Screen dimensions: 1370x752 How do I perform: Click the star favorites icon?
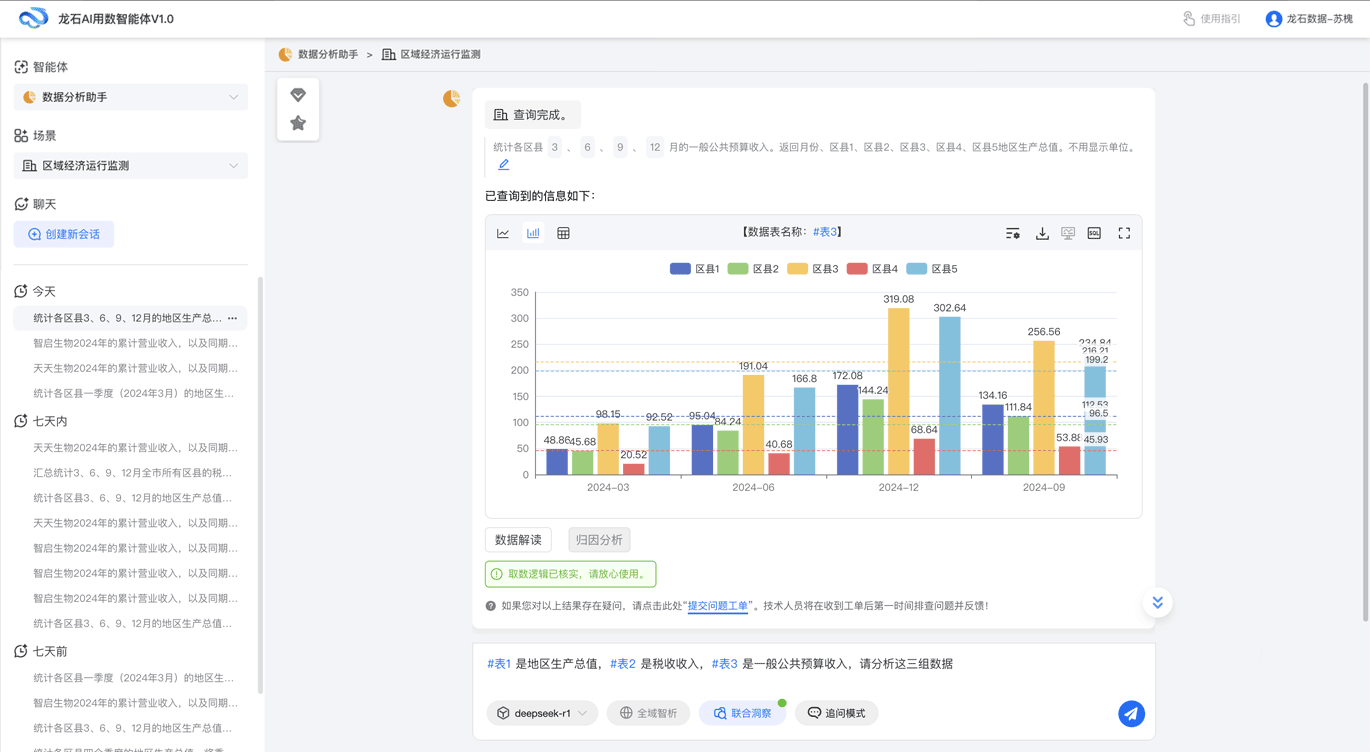[298, 123]
